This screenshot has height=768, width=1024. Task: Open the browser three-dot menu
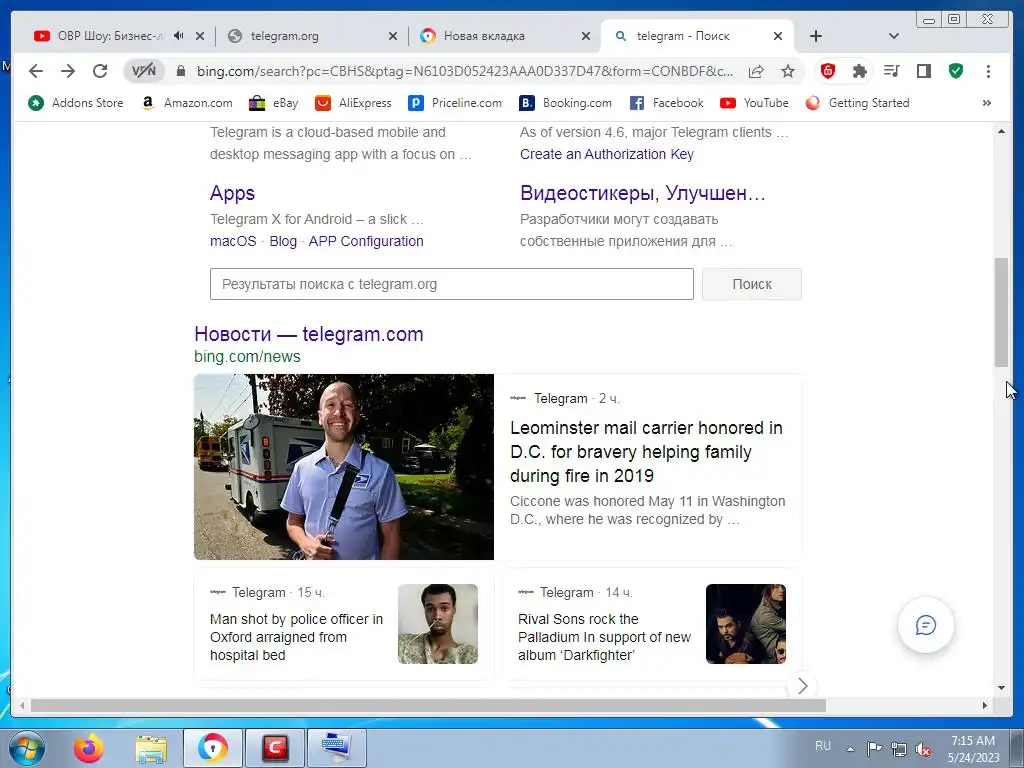point(988,71)
